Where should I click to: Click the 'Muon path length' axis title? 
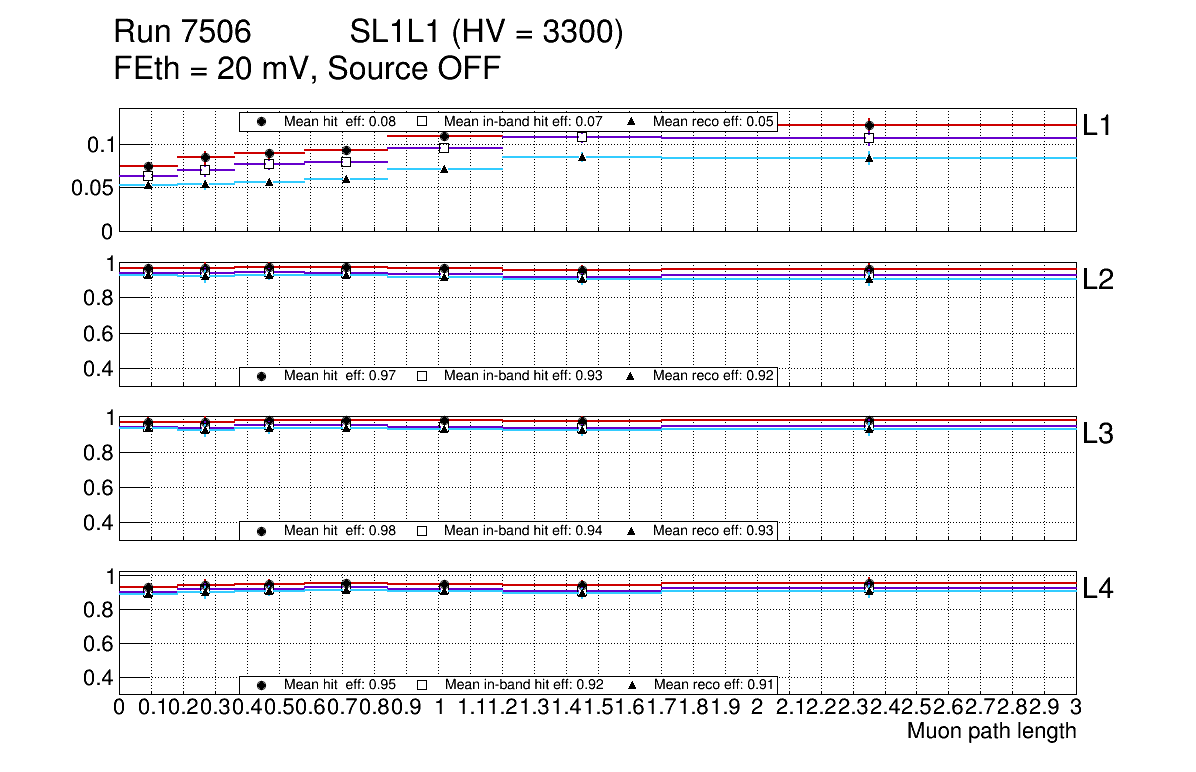pyautogui.click(x=991, y=731)
